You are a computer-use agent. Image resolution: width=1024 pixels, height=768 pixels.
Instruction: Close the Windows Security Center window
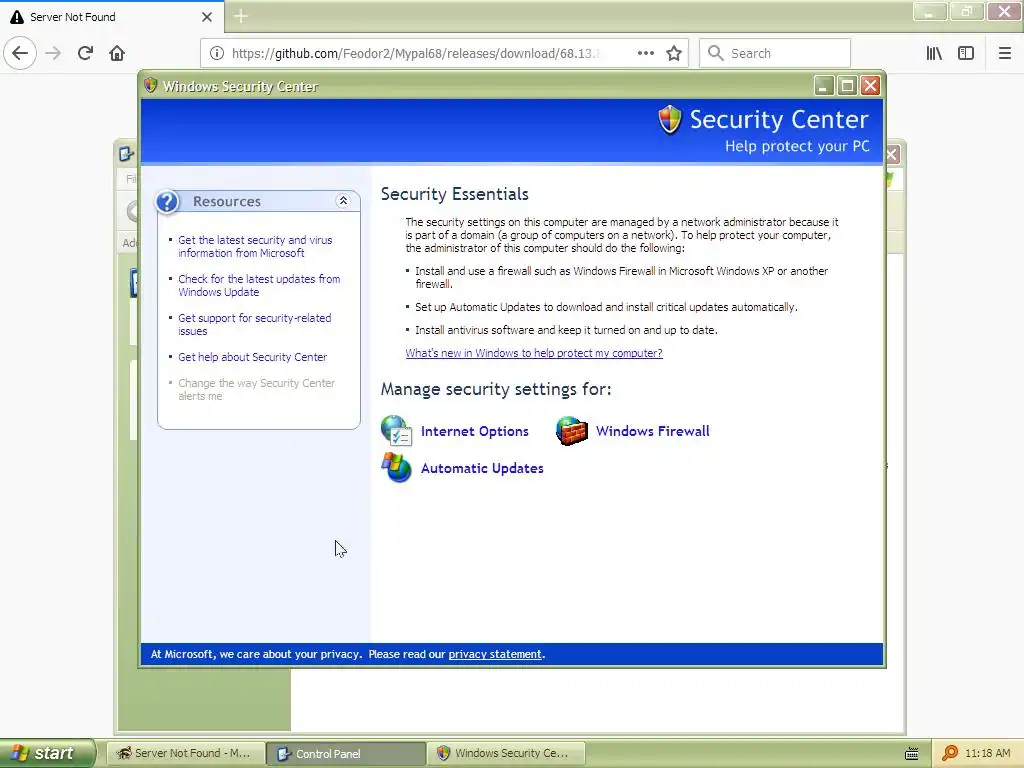[x=871, y=86]
